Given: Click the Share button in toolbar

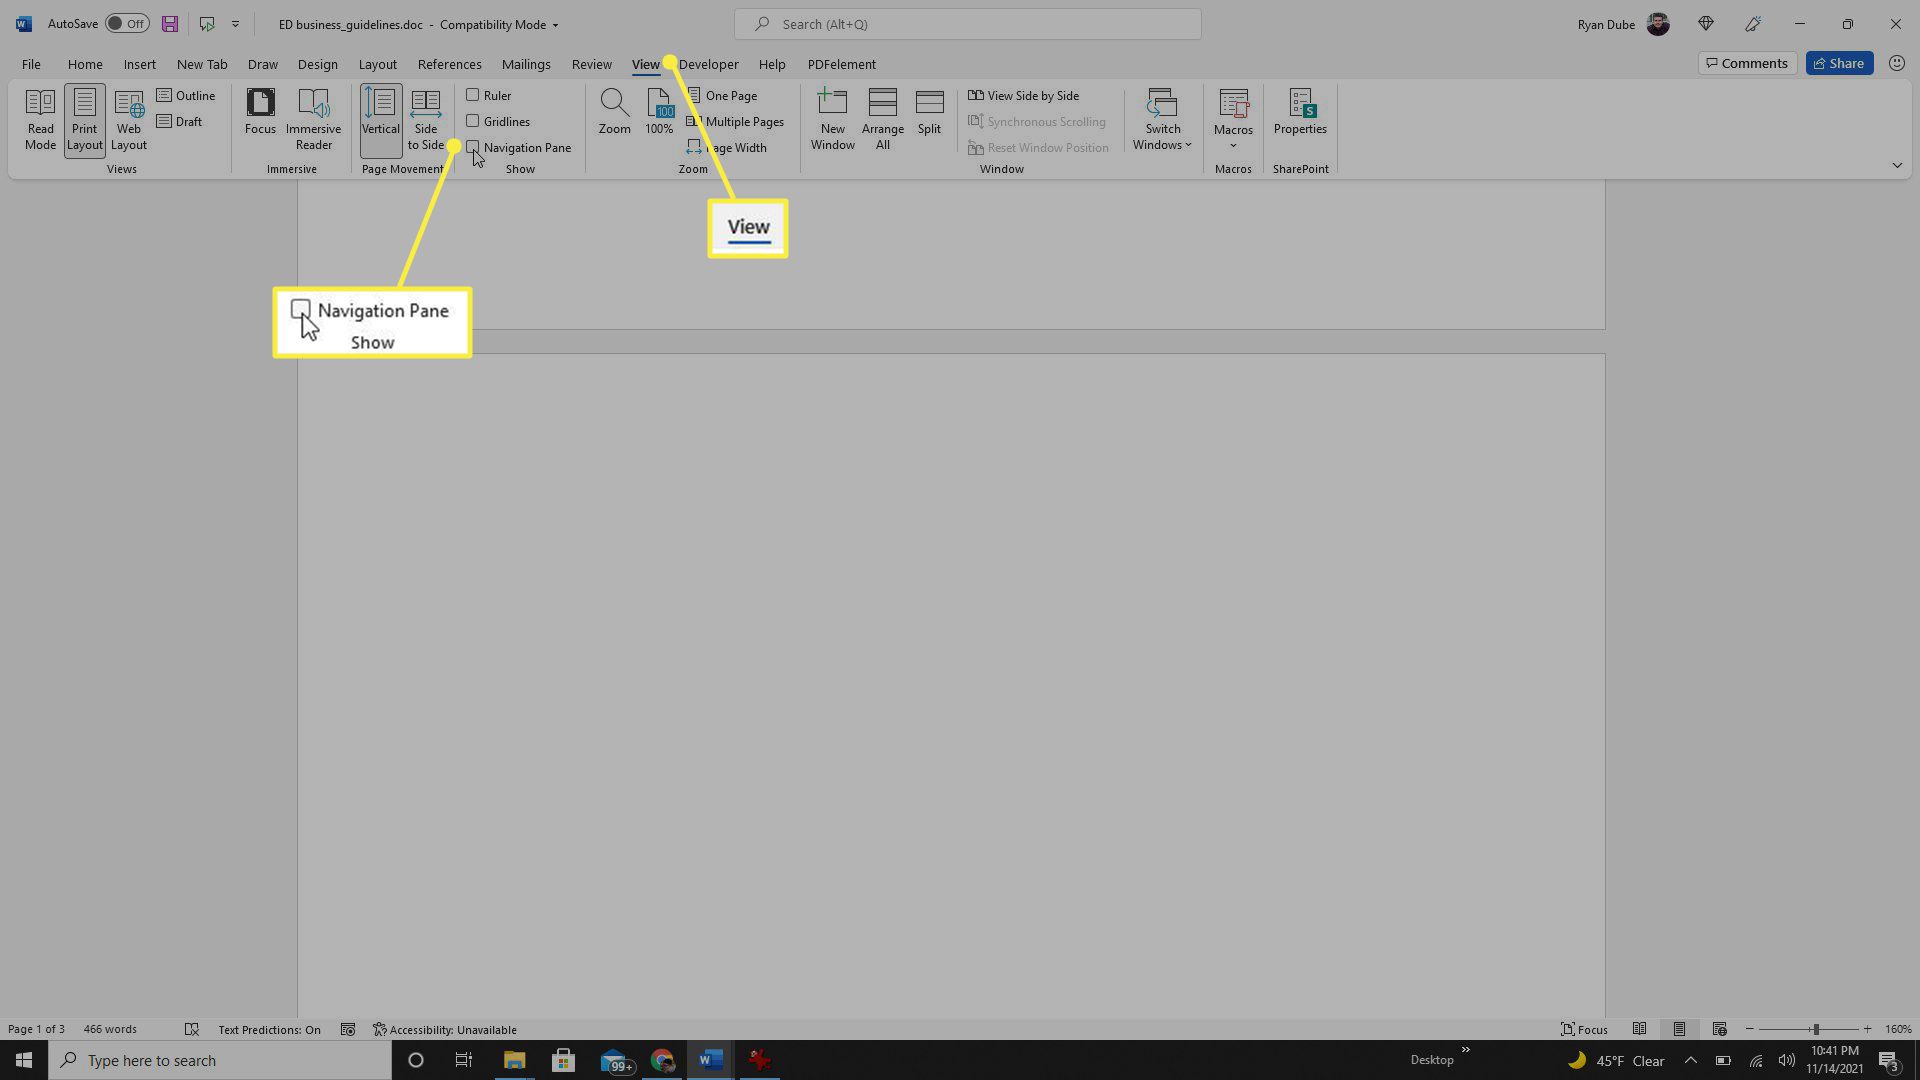Looking at the screenshot, I should (1841, 62).
